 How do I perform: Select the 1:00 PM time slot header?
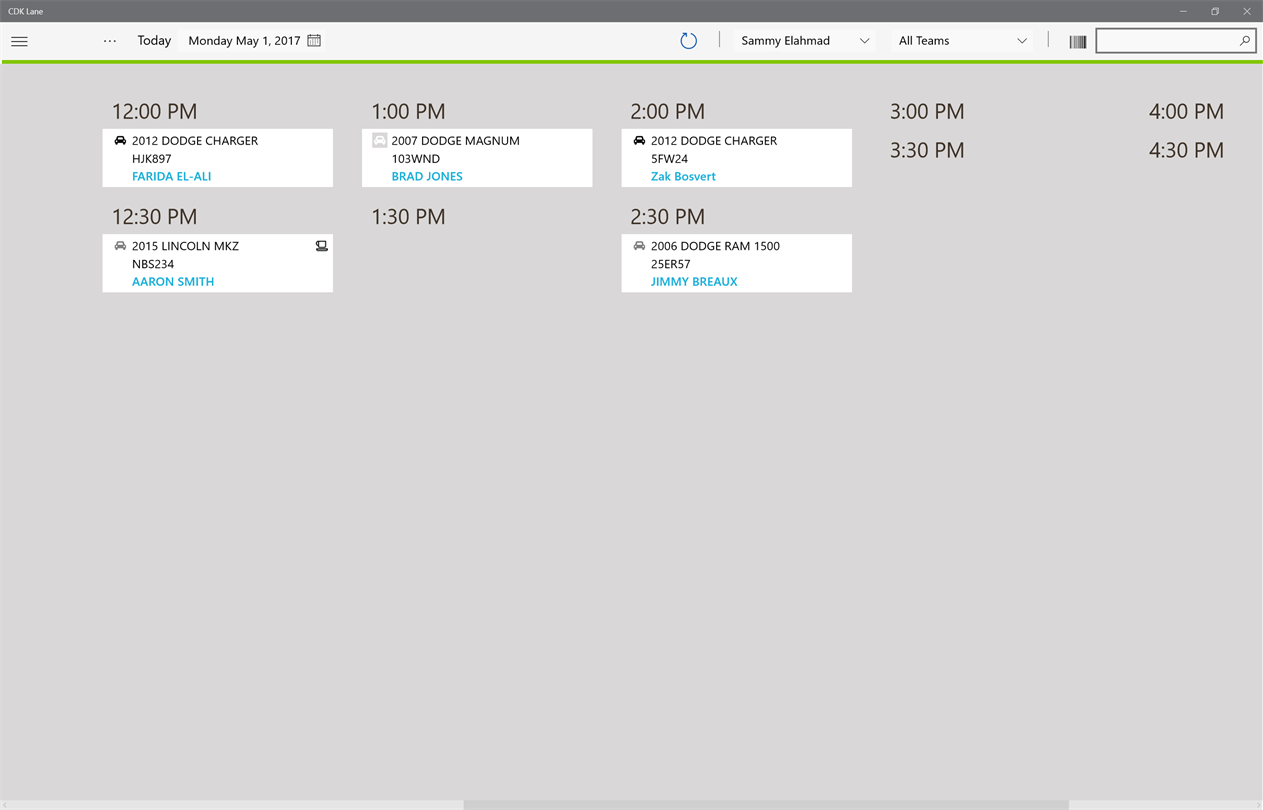click(408, 112)
